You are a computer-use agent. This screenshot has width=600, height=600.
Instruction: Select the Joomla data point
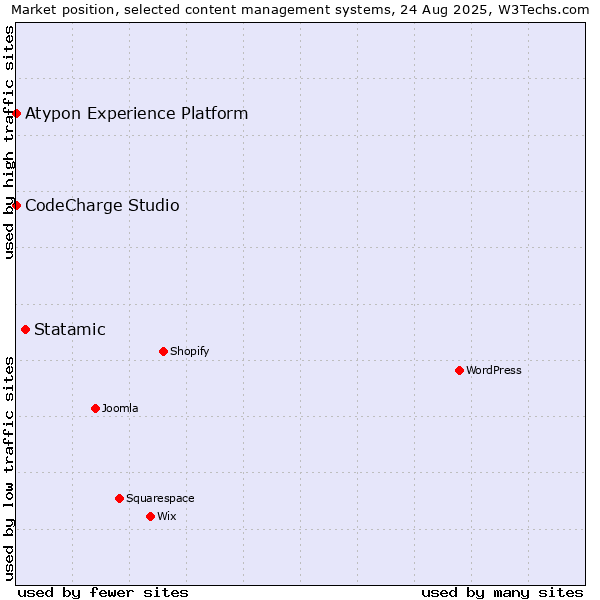(x=96, y=408)
